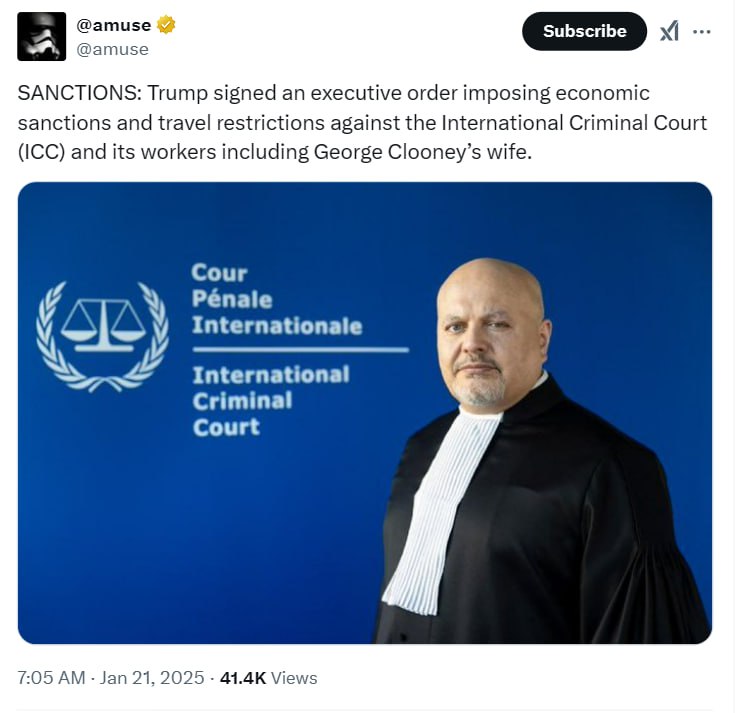
Task: Click the white line under "Internationale"
Action: 300,349
